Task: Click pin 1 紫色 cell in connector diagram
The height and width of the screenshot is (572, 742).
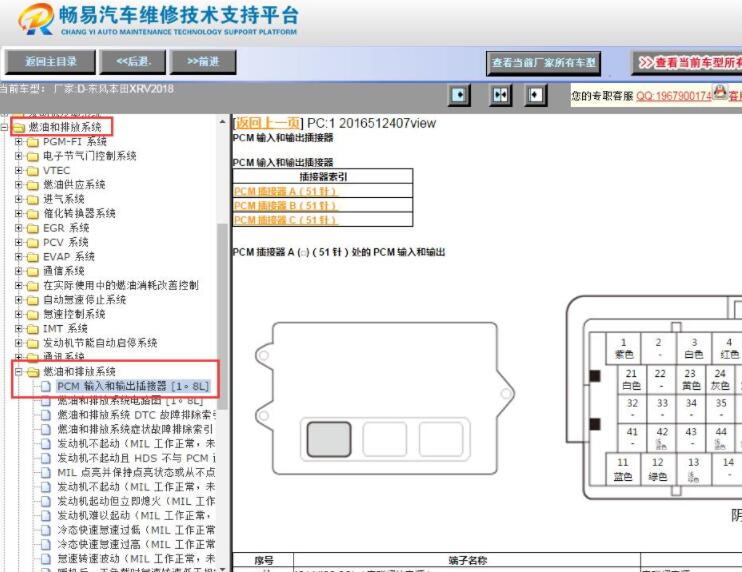Action: click(623, 348)
